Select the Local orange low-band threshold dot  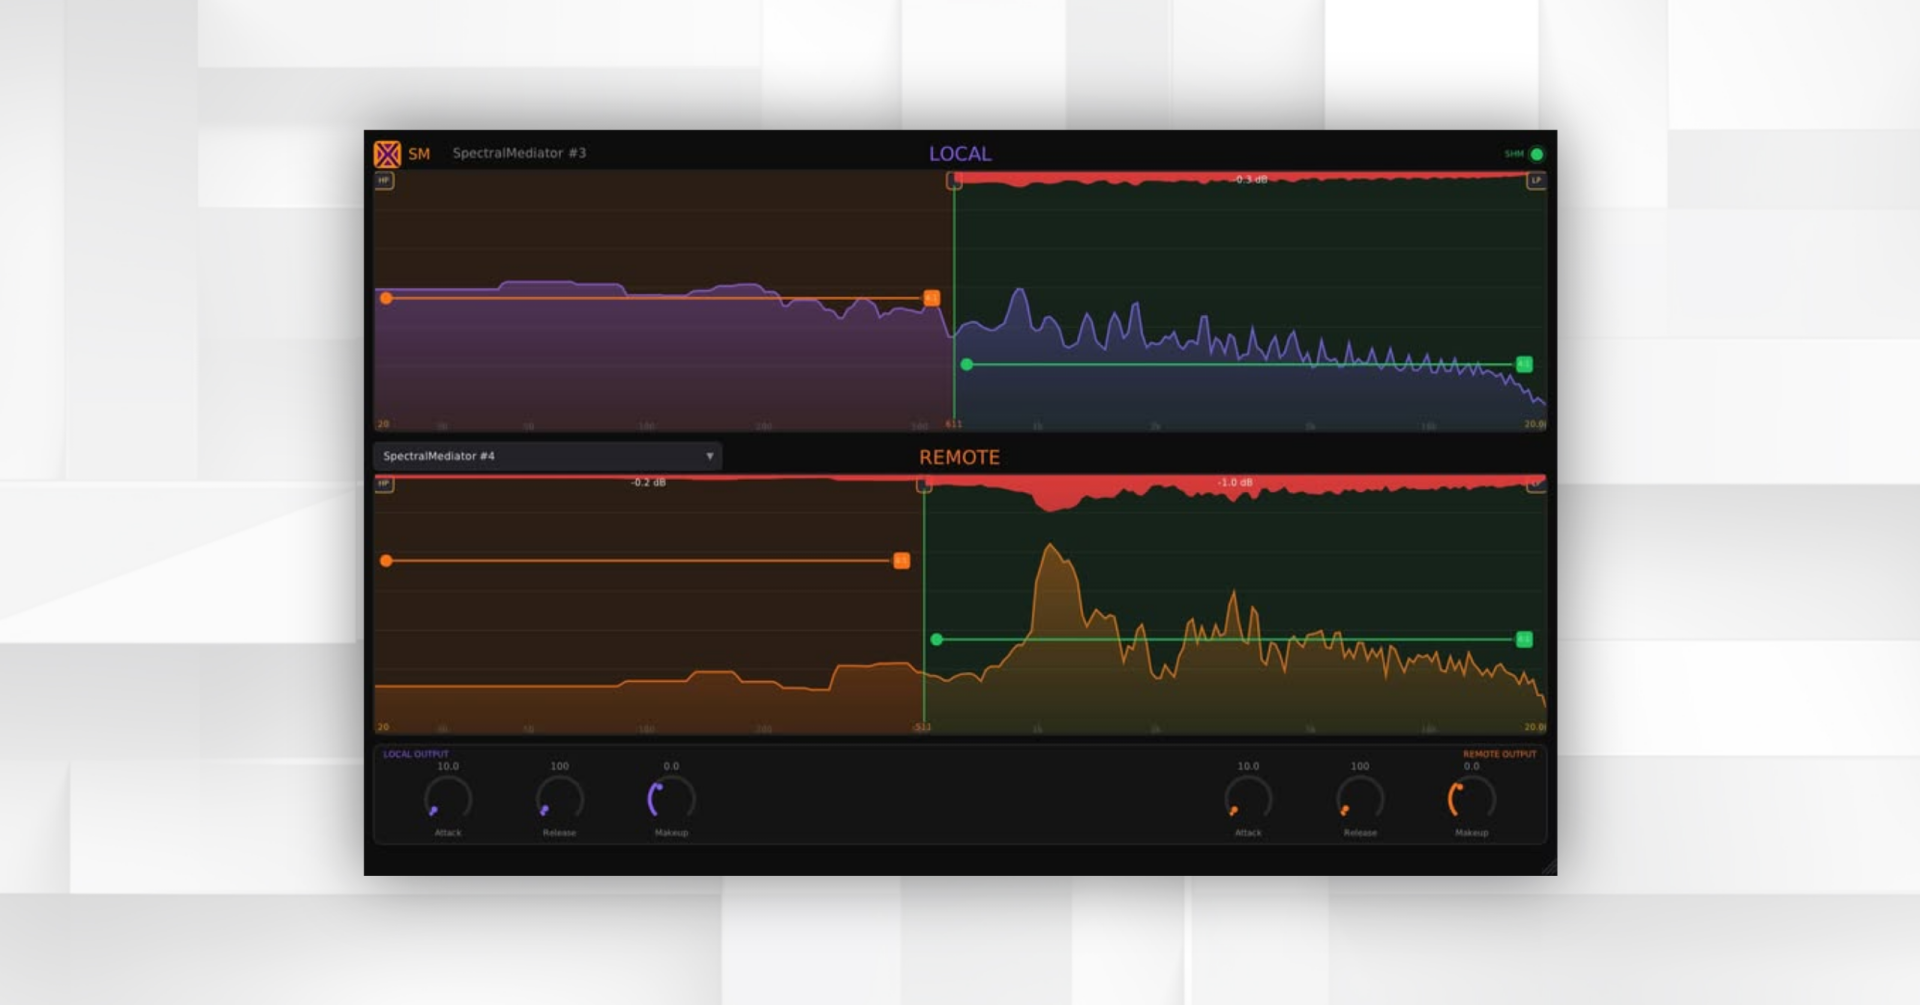coord(386,298)
